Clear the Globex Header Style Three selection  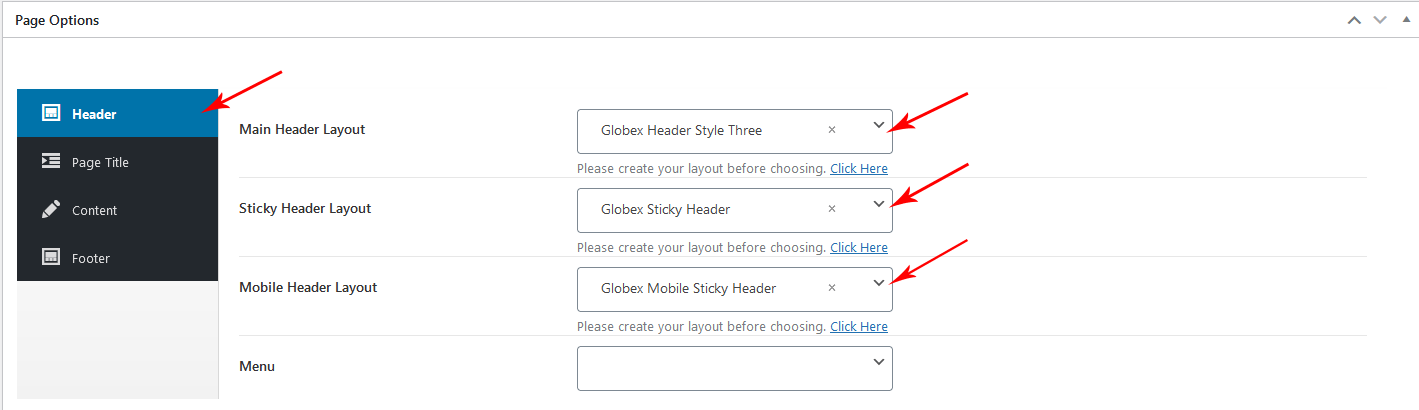(832, 130)
